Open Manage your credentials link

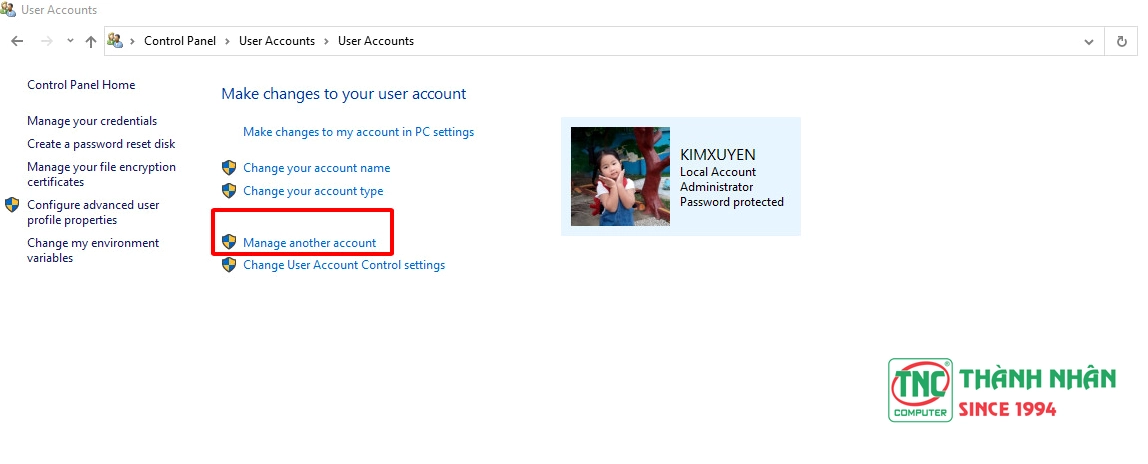92,121
